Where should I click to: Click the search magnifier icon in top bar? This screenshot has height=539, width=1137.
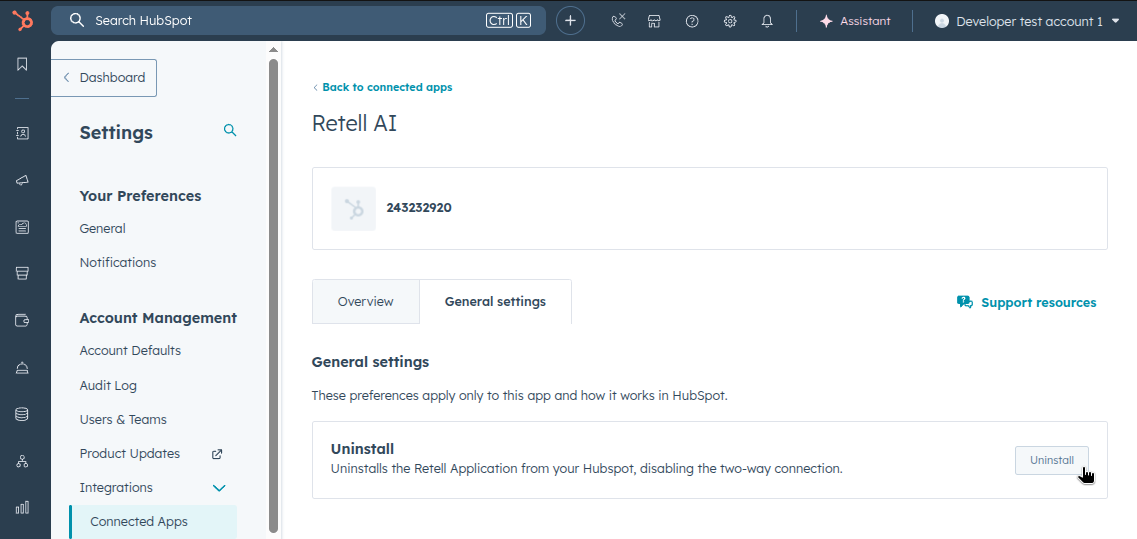tap(77, 20)
